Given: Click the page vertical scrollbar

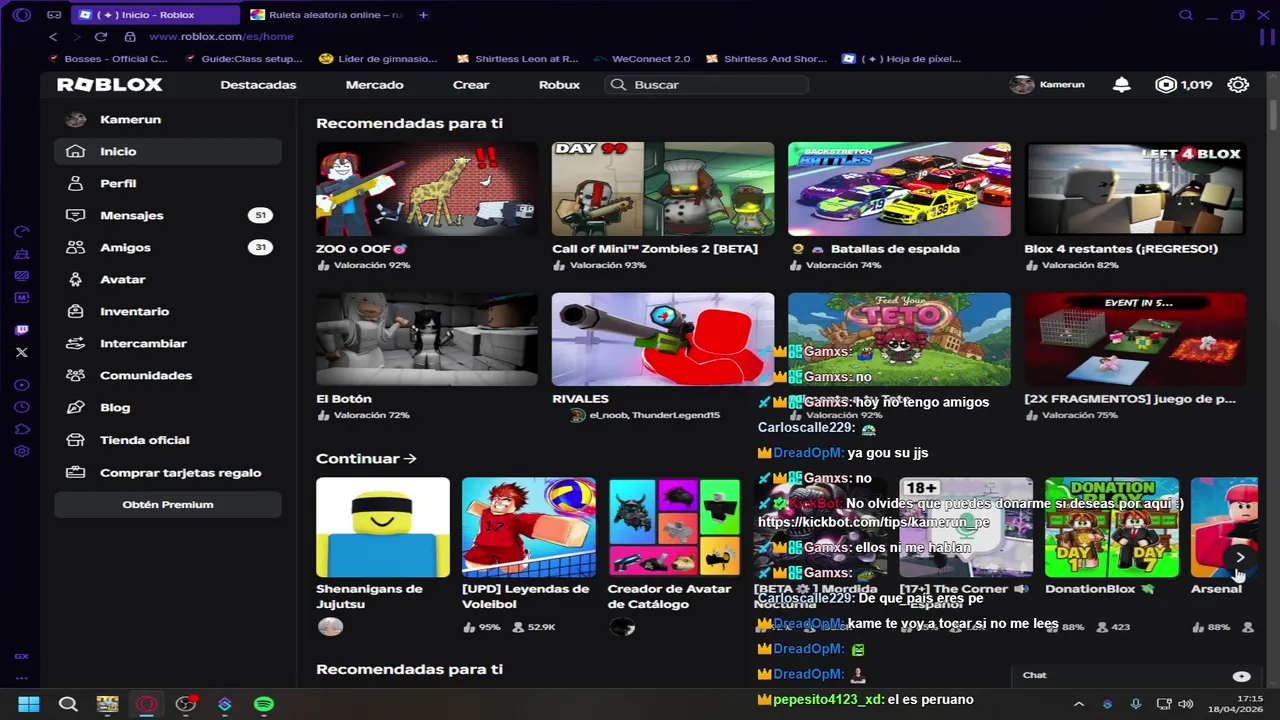Looking at the screenshot, I should click(1273, 115).
